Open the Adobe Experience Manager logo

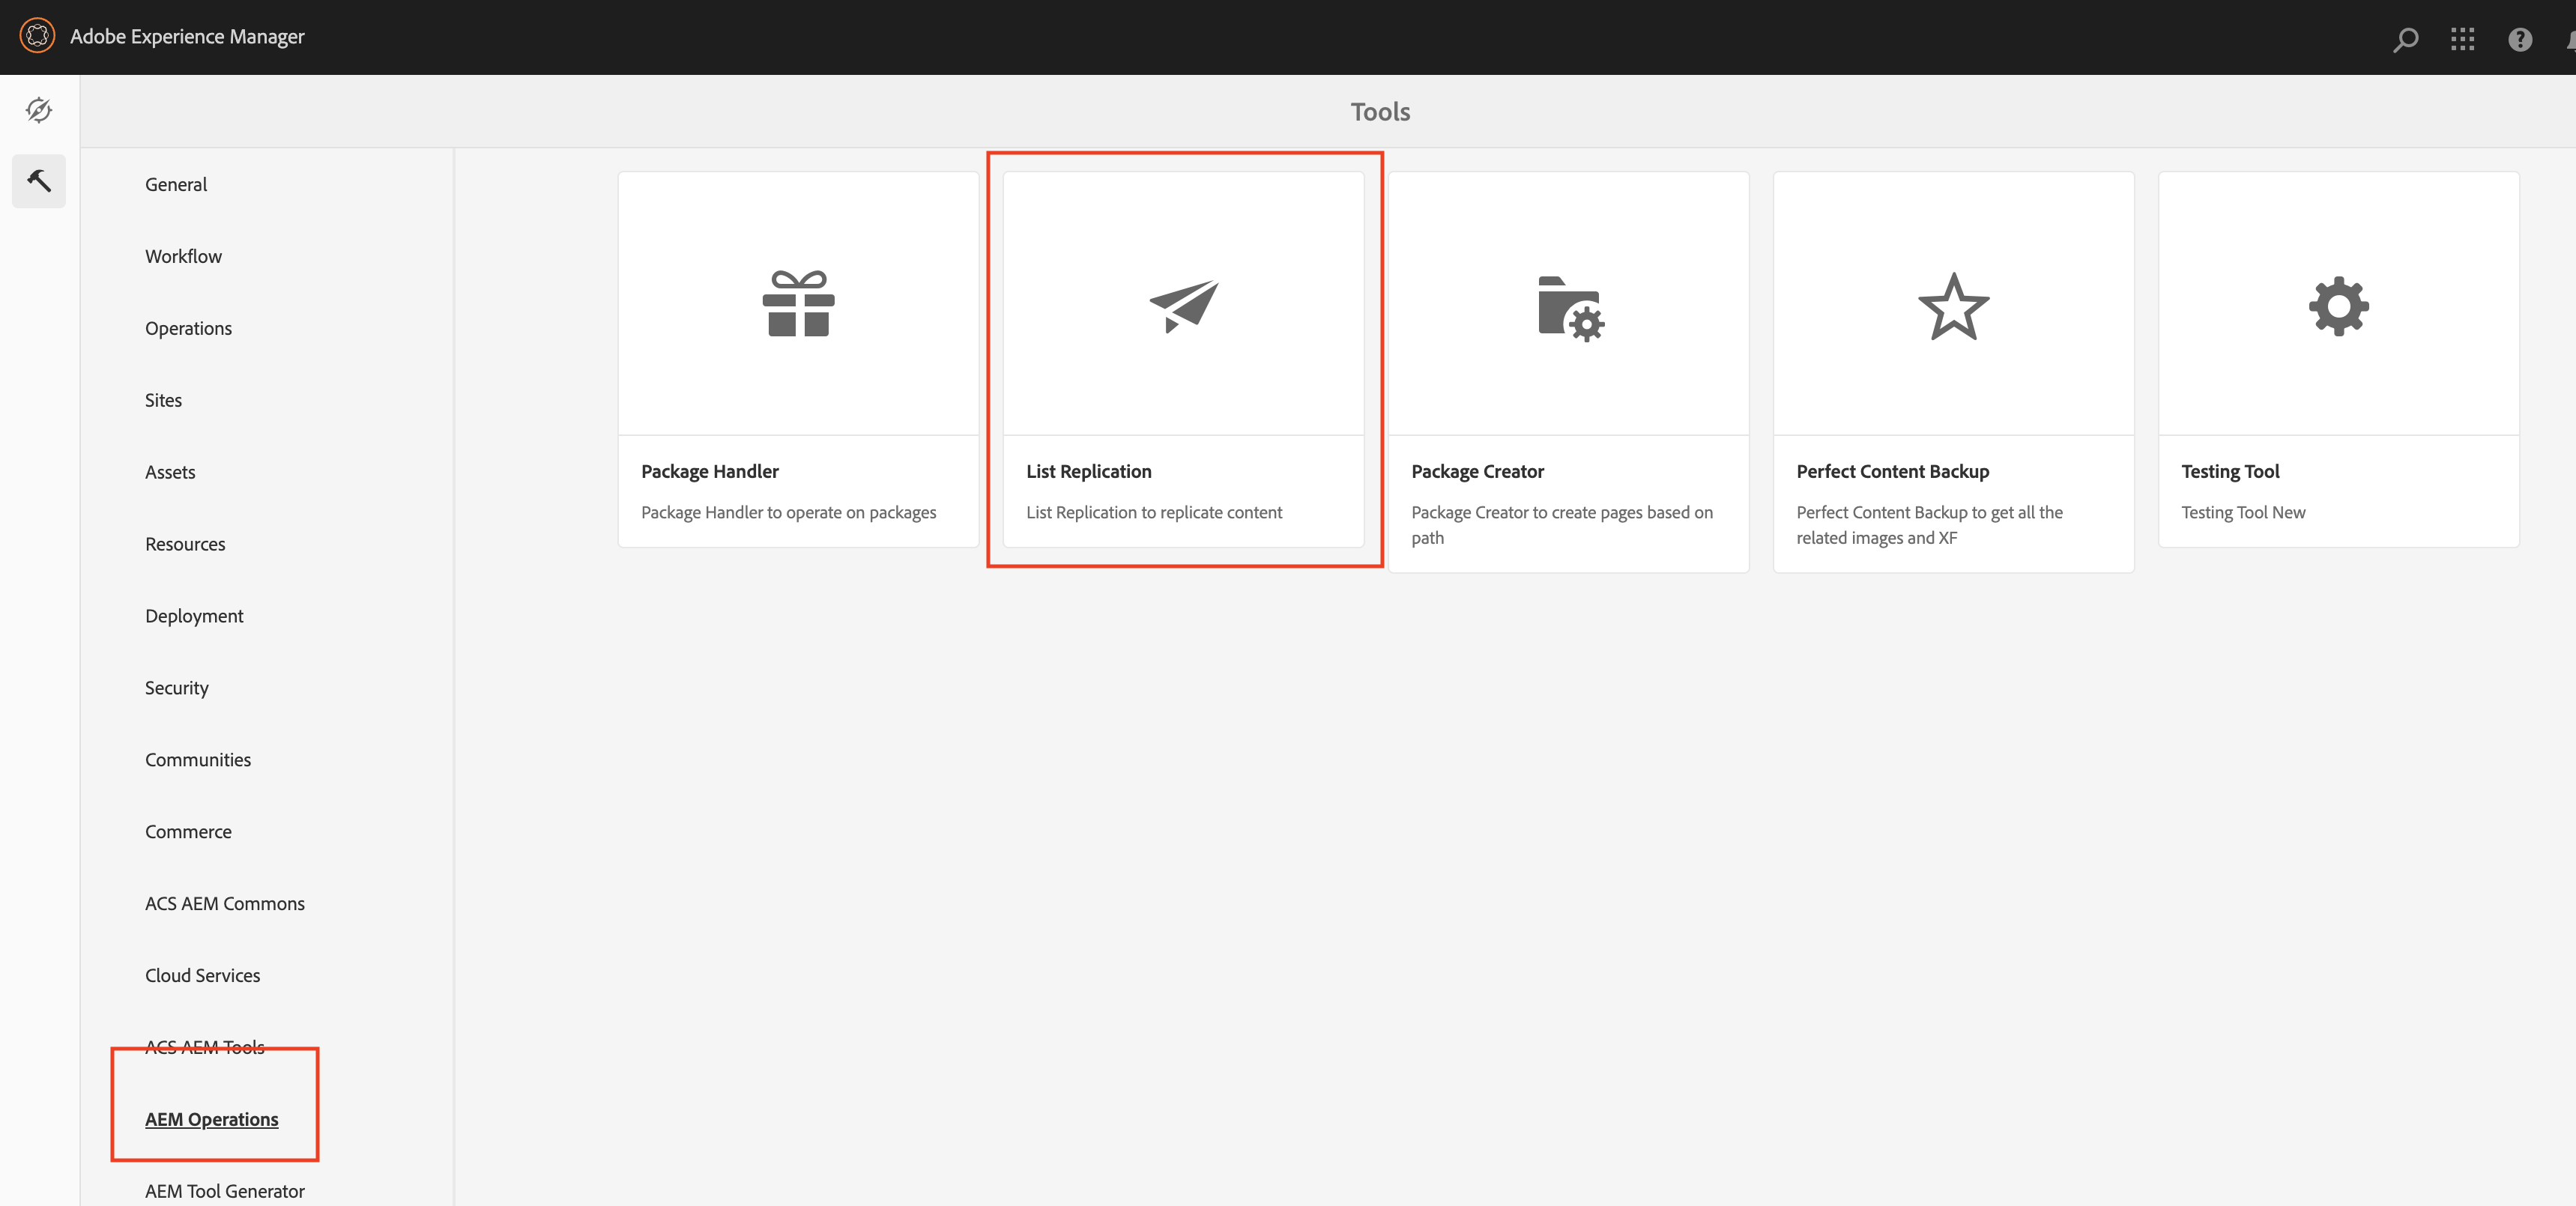pos(37,35)
